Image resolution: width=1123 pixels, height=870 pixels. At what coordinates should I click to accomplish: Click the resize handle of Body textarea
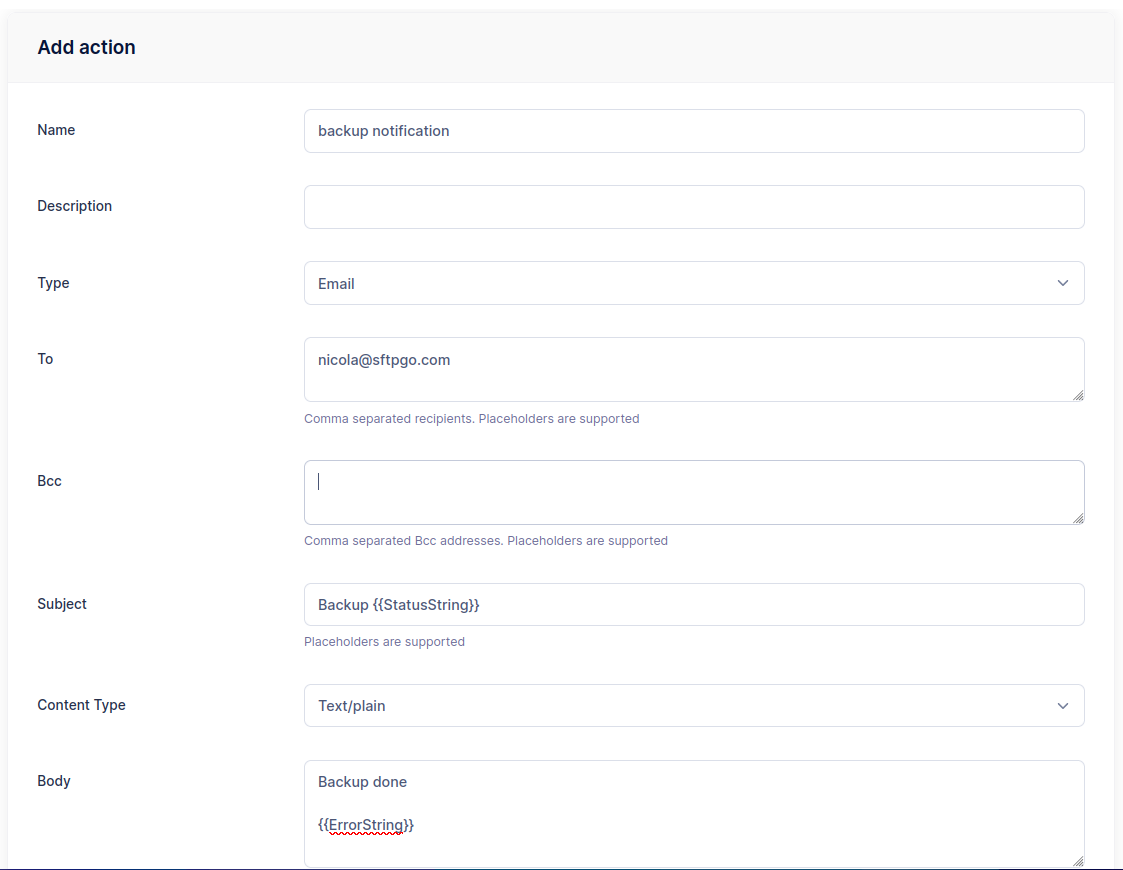click(1077, 860)
